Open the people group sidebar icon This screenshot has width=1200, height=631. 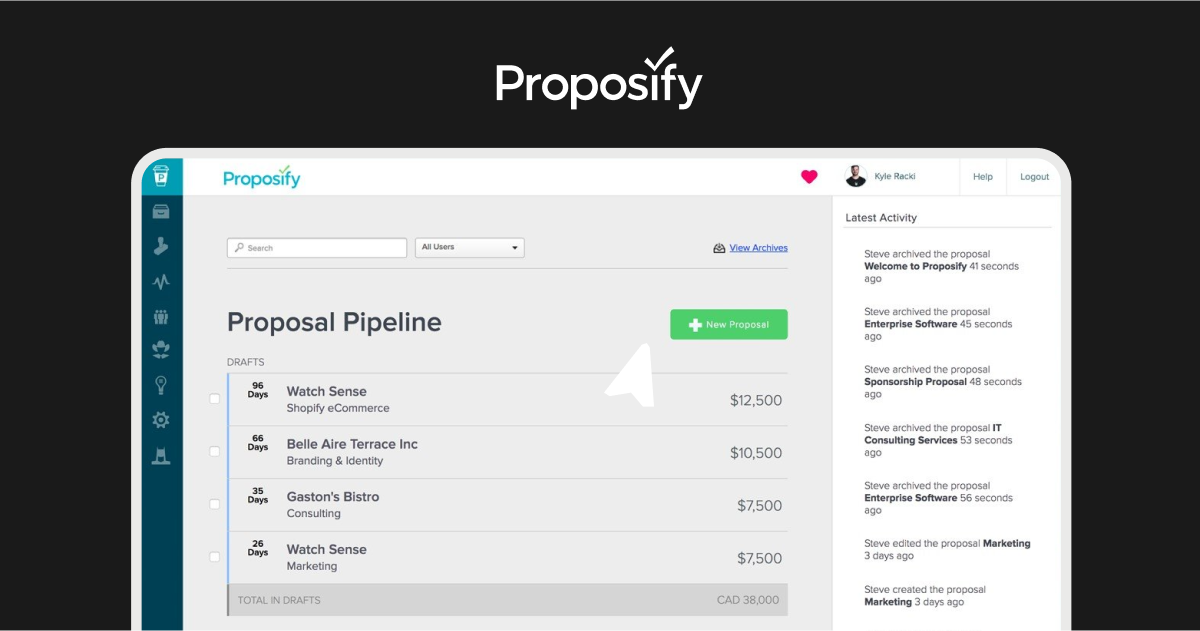point(161,317)
